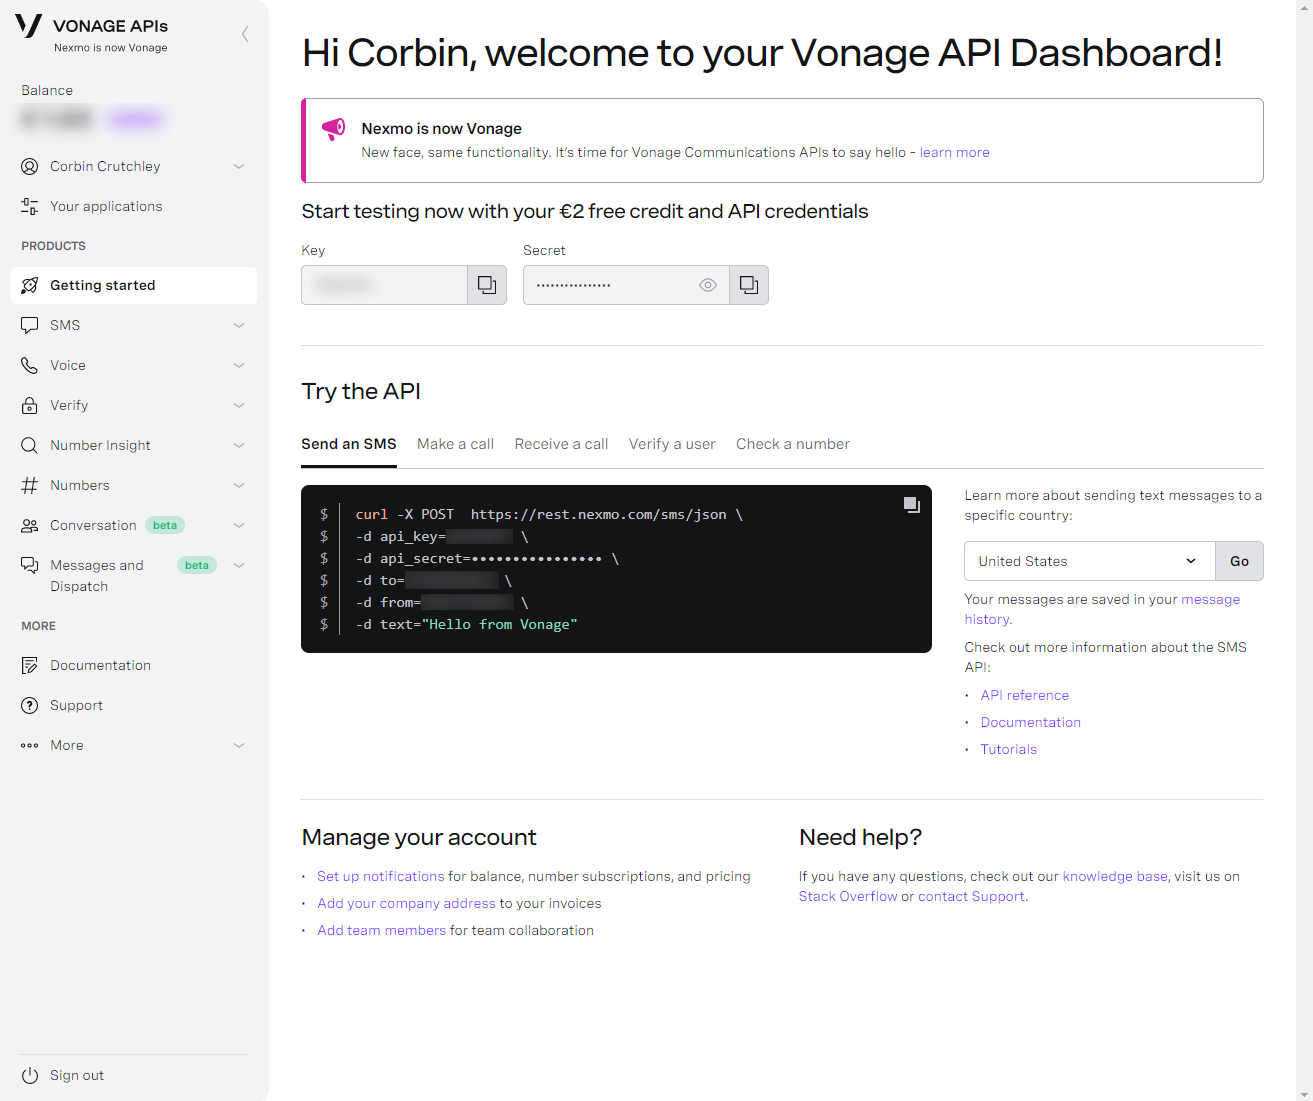This screenshot has width=1313, height=1101.
Task: Open the Tutorials link
Action: pyautogui.click(x=1008, y=749)
